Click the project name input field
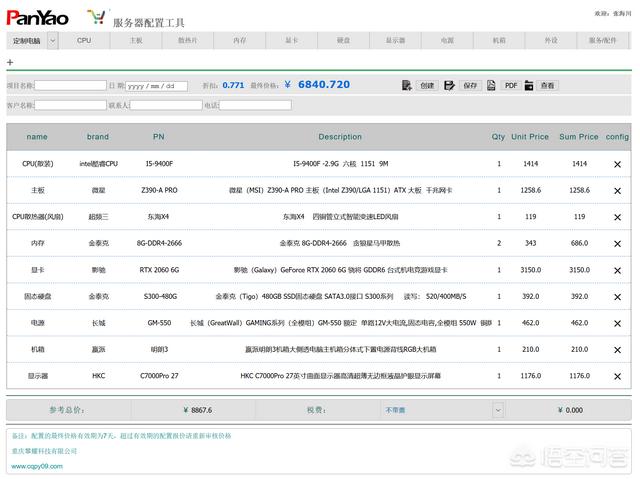640x479 pixels. click(x=71, y=85)
